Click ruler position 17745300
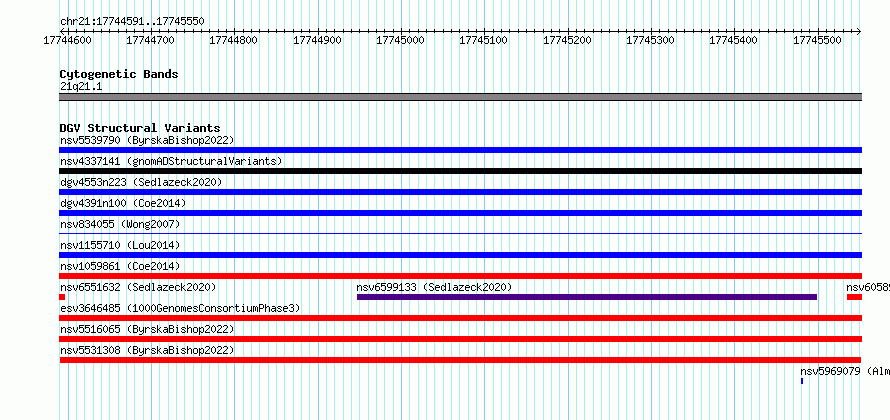The width and height of the screenshot is (890, 420). 650,40
